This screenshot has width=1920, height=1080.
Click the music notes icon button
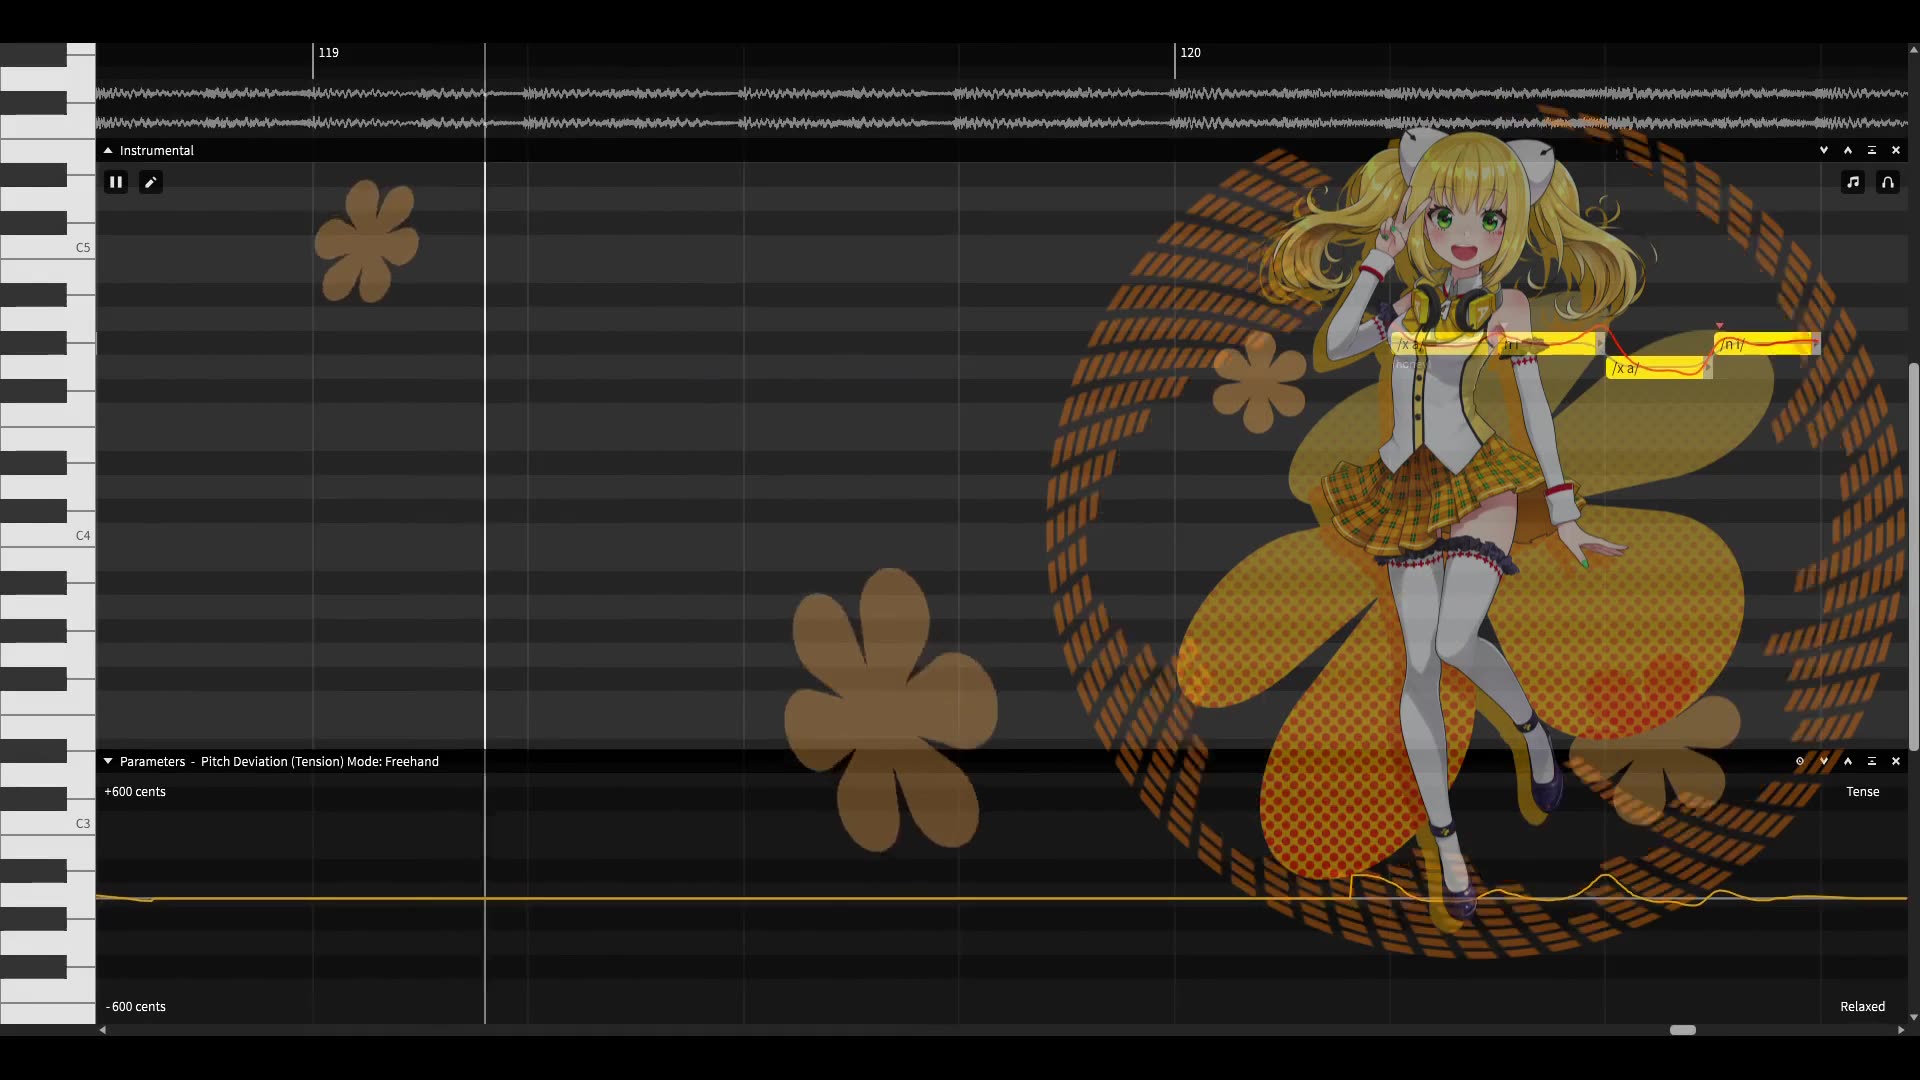tap(1853, 182)
